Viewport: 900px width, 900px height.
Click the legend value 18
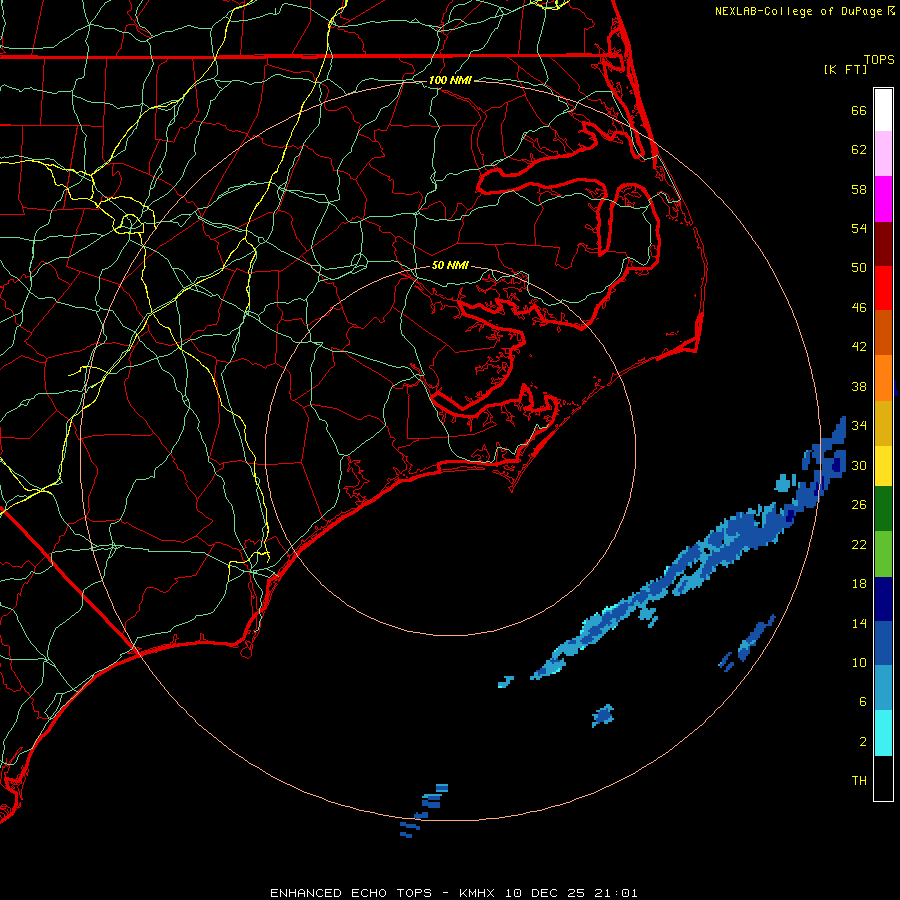click(859, 584)
